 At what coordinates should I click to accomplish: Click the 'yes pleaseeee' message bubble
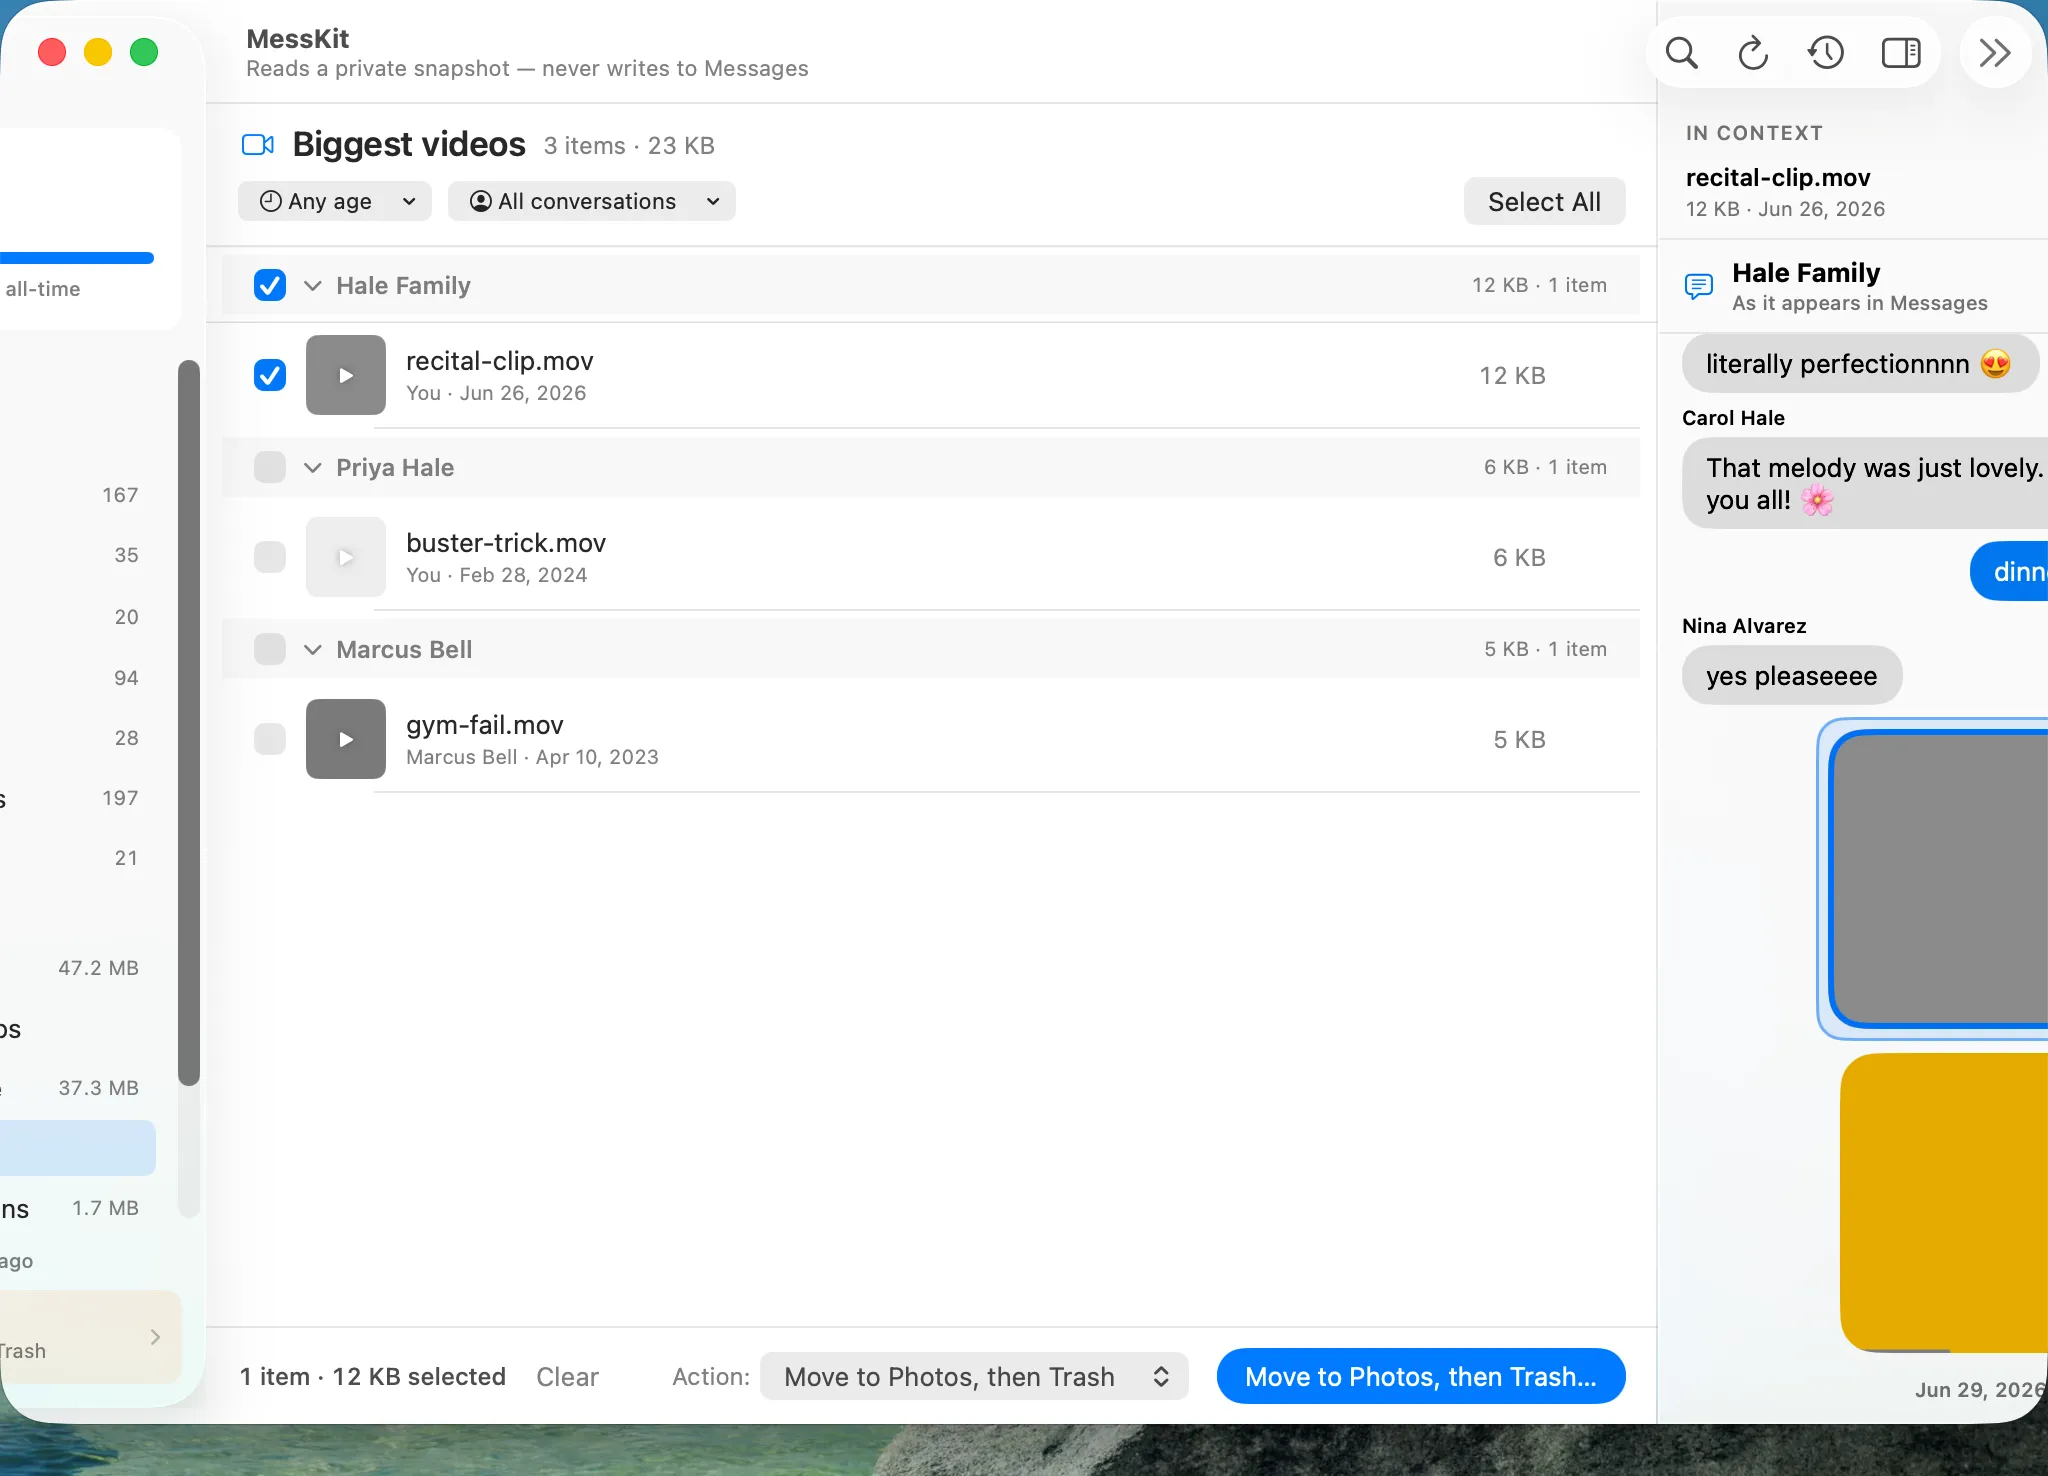pyautogui.click(x=1791, y=675)
